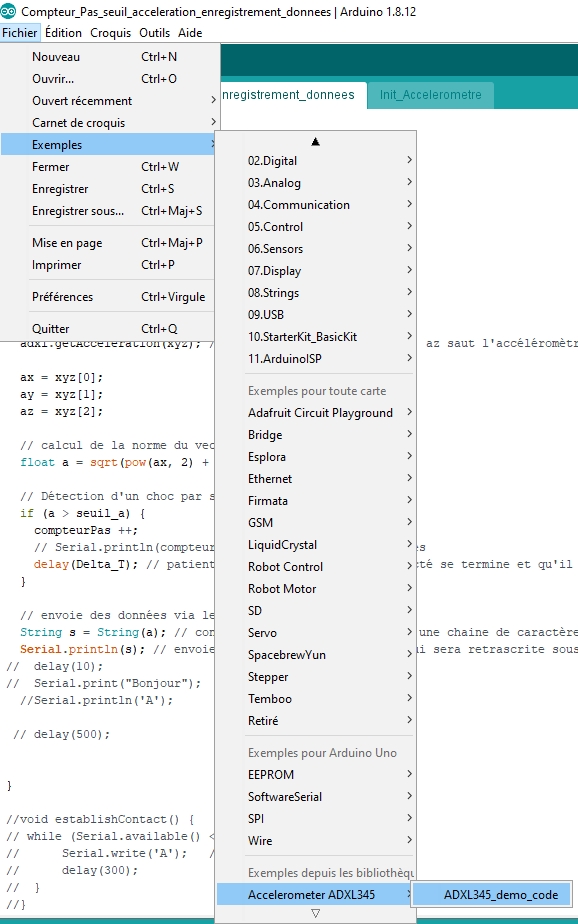This screenshot has width=578, height=924.
Task: Choose Fermer in the Fichier menu
Action: tap(110, 167)
